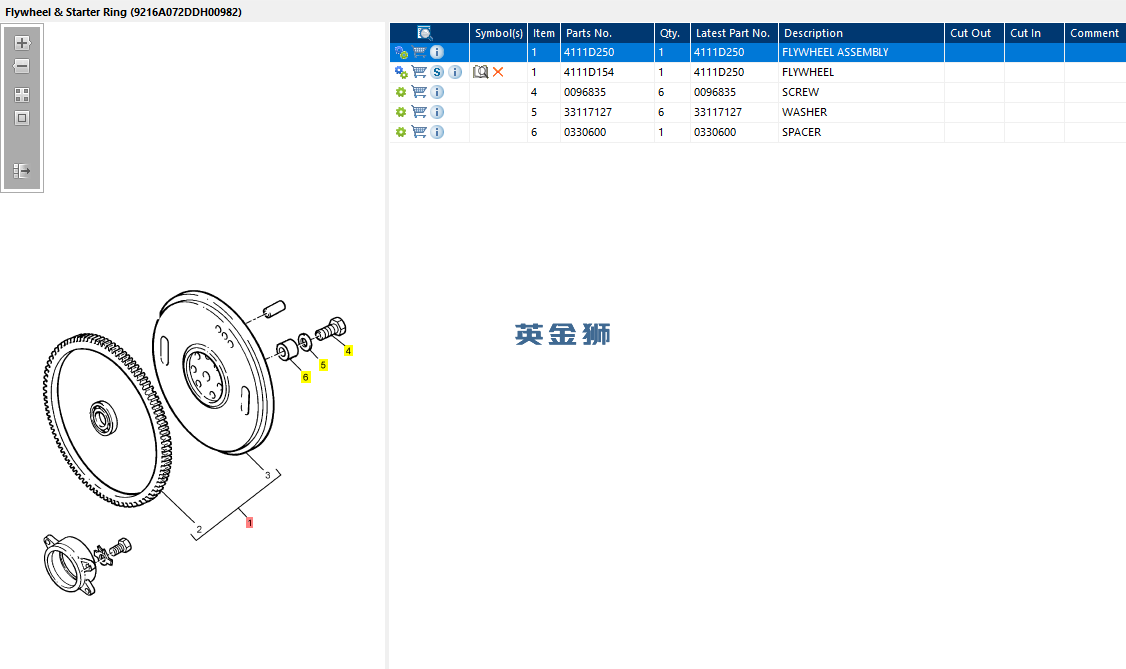Sort by Description column header
Image resolution: width=1126 pixels, height=669 pixels.
[x=861, y=33]
